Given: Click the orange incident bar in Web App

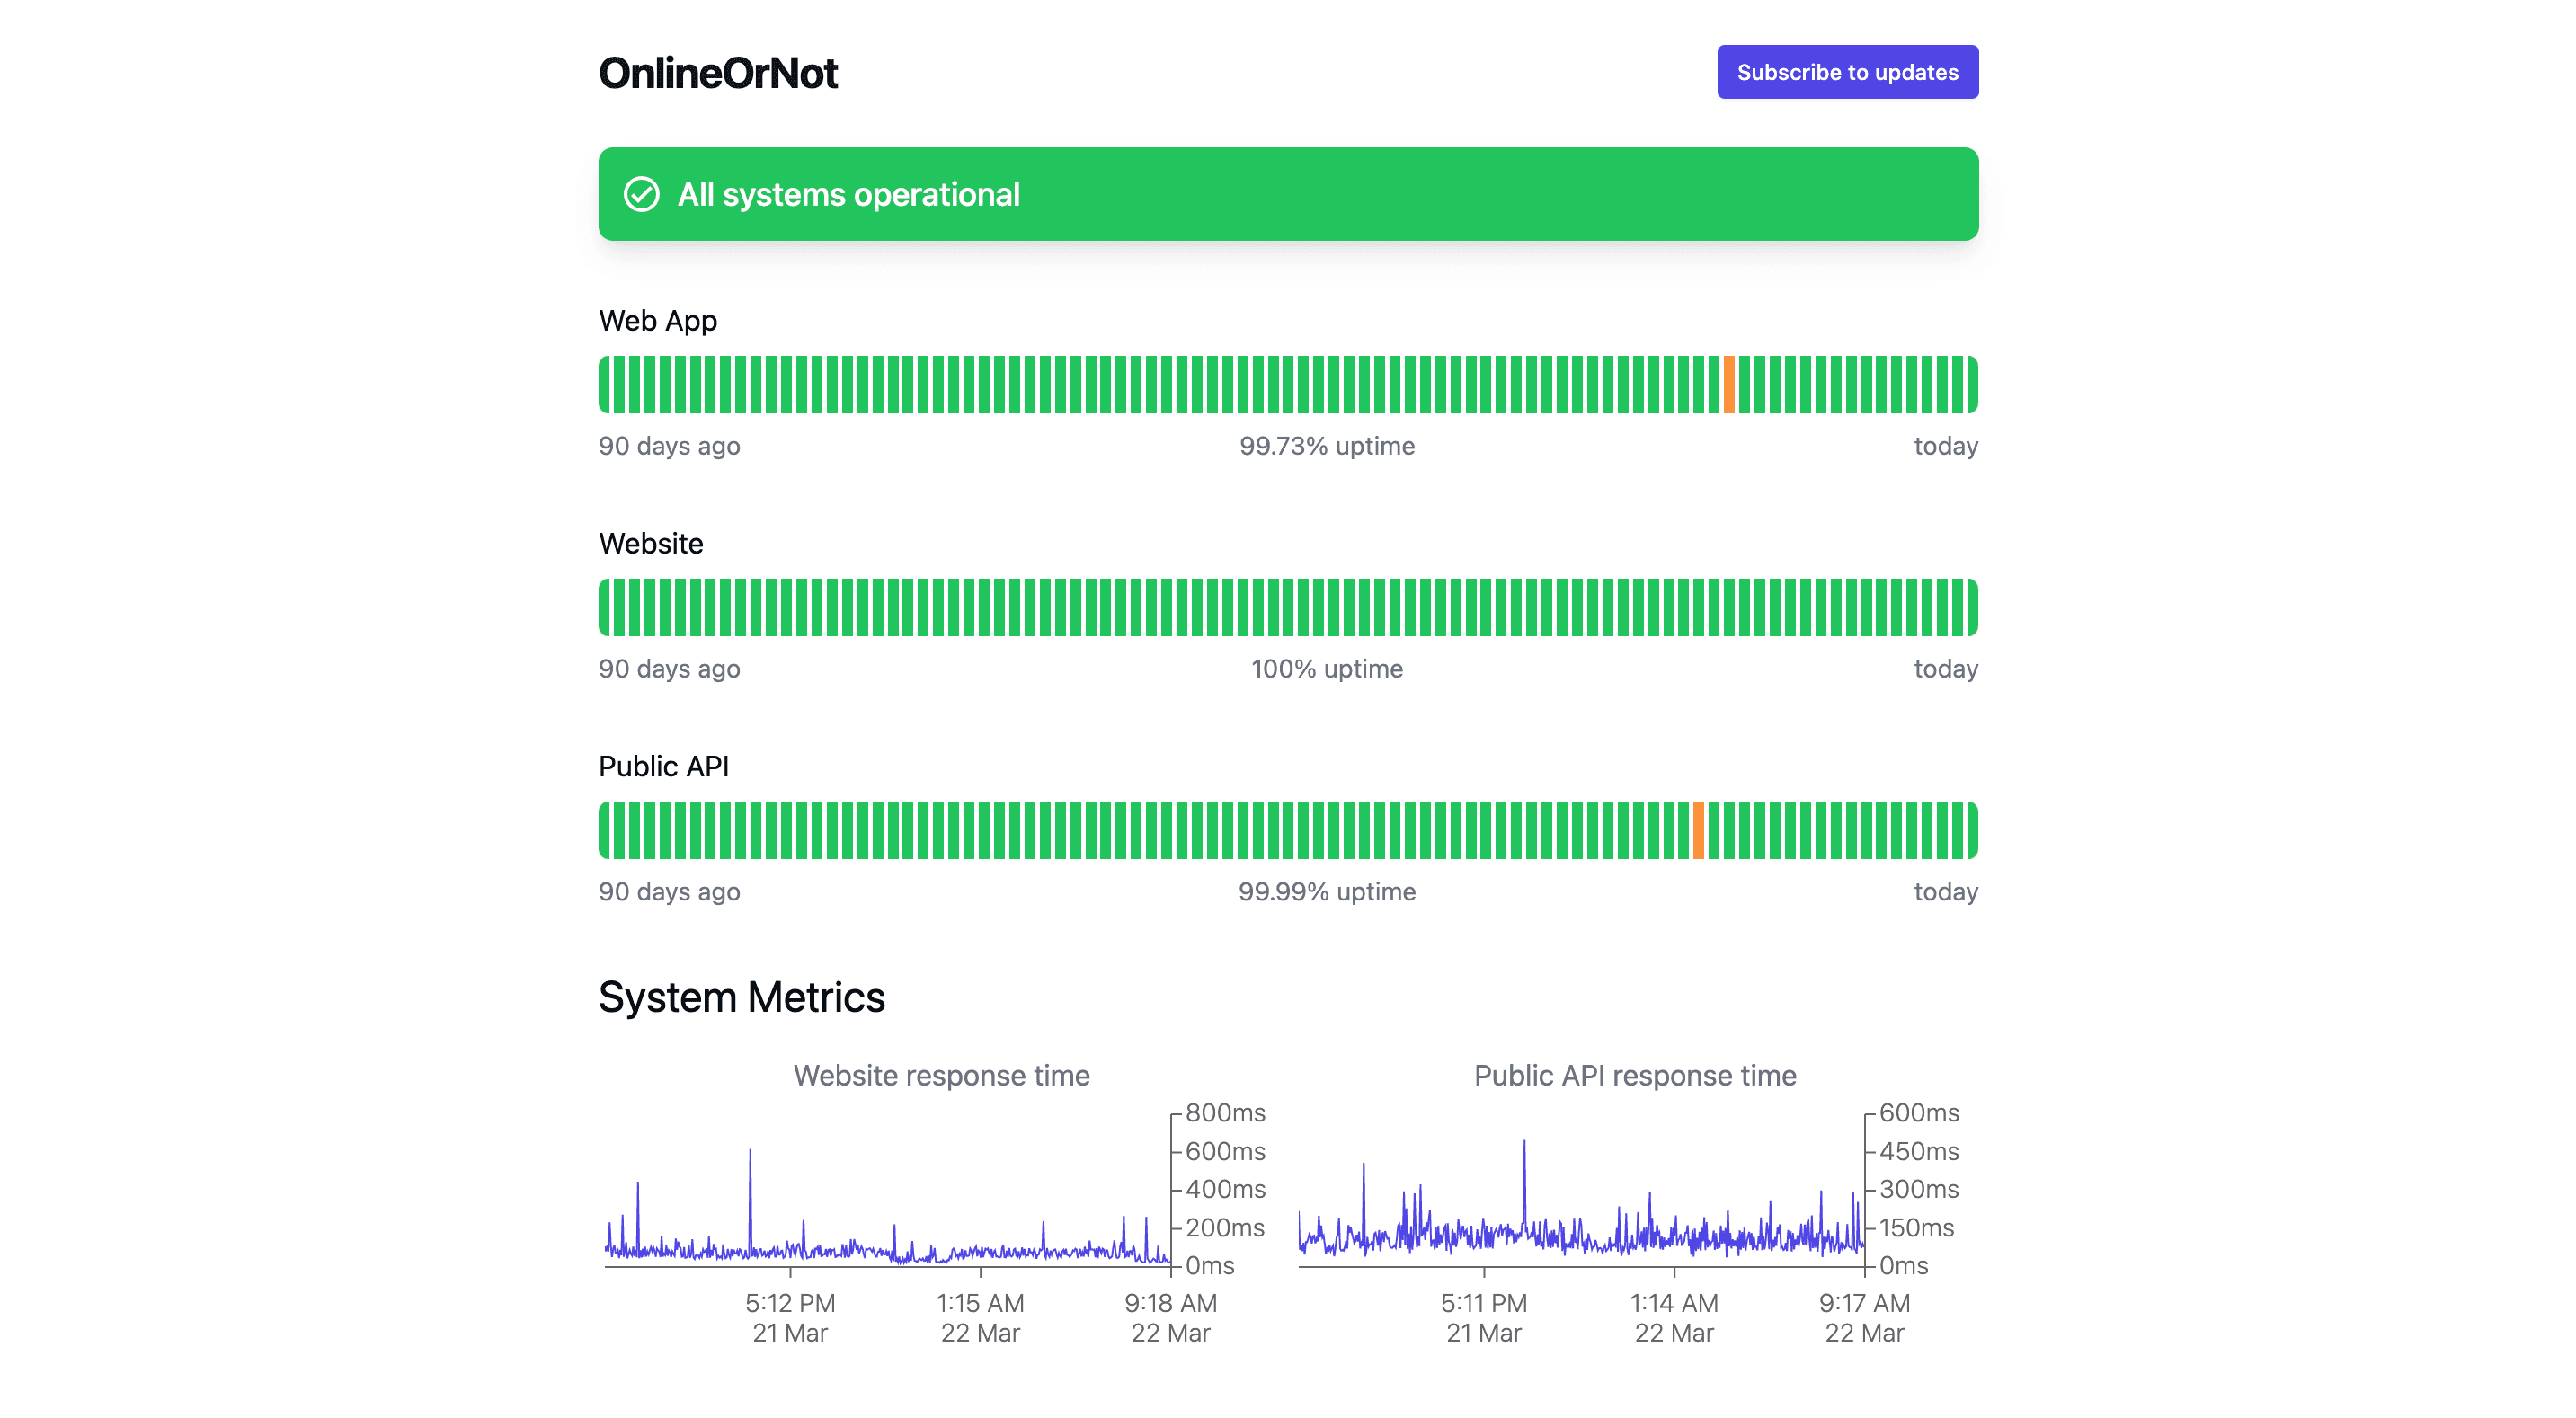Looking at the screenshot, I should coord(1729,385).
